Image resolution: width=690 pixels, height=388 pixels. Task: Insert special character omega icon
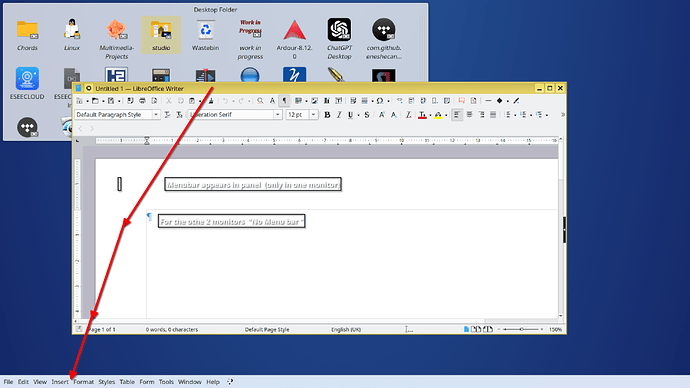pyautogui.click(x=379, y=101)
